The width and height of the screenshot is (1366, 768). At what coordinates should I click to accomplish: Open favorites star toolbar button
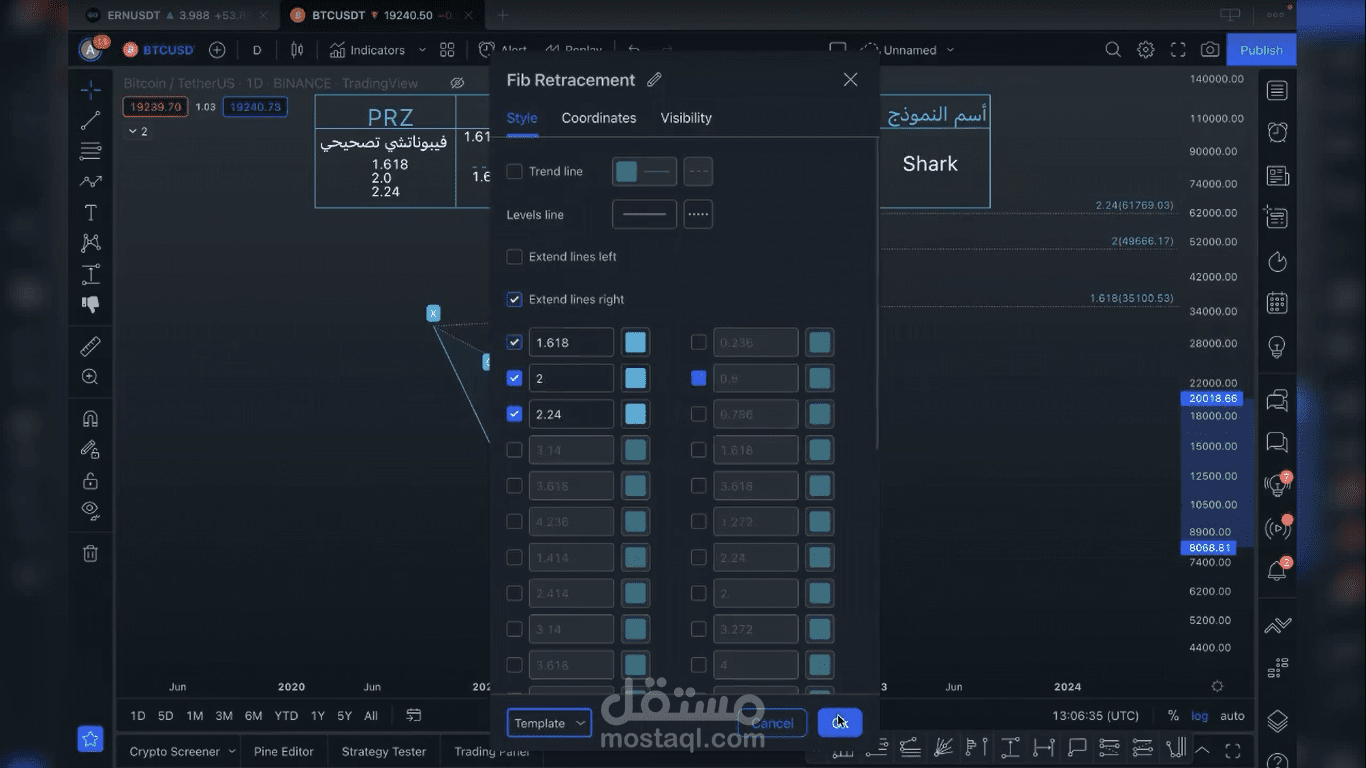[90, 739]
